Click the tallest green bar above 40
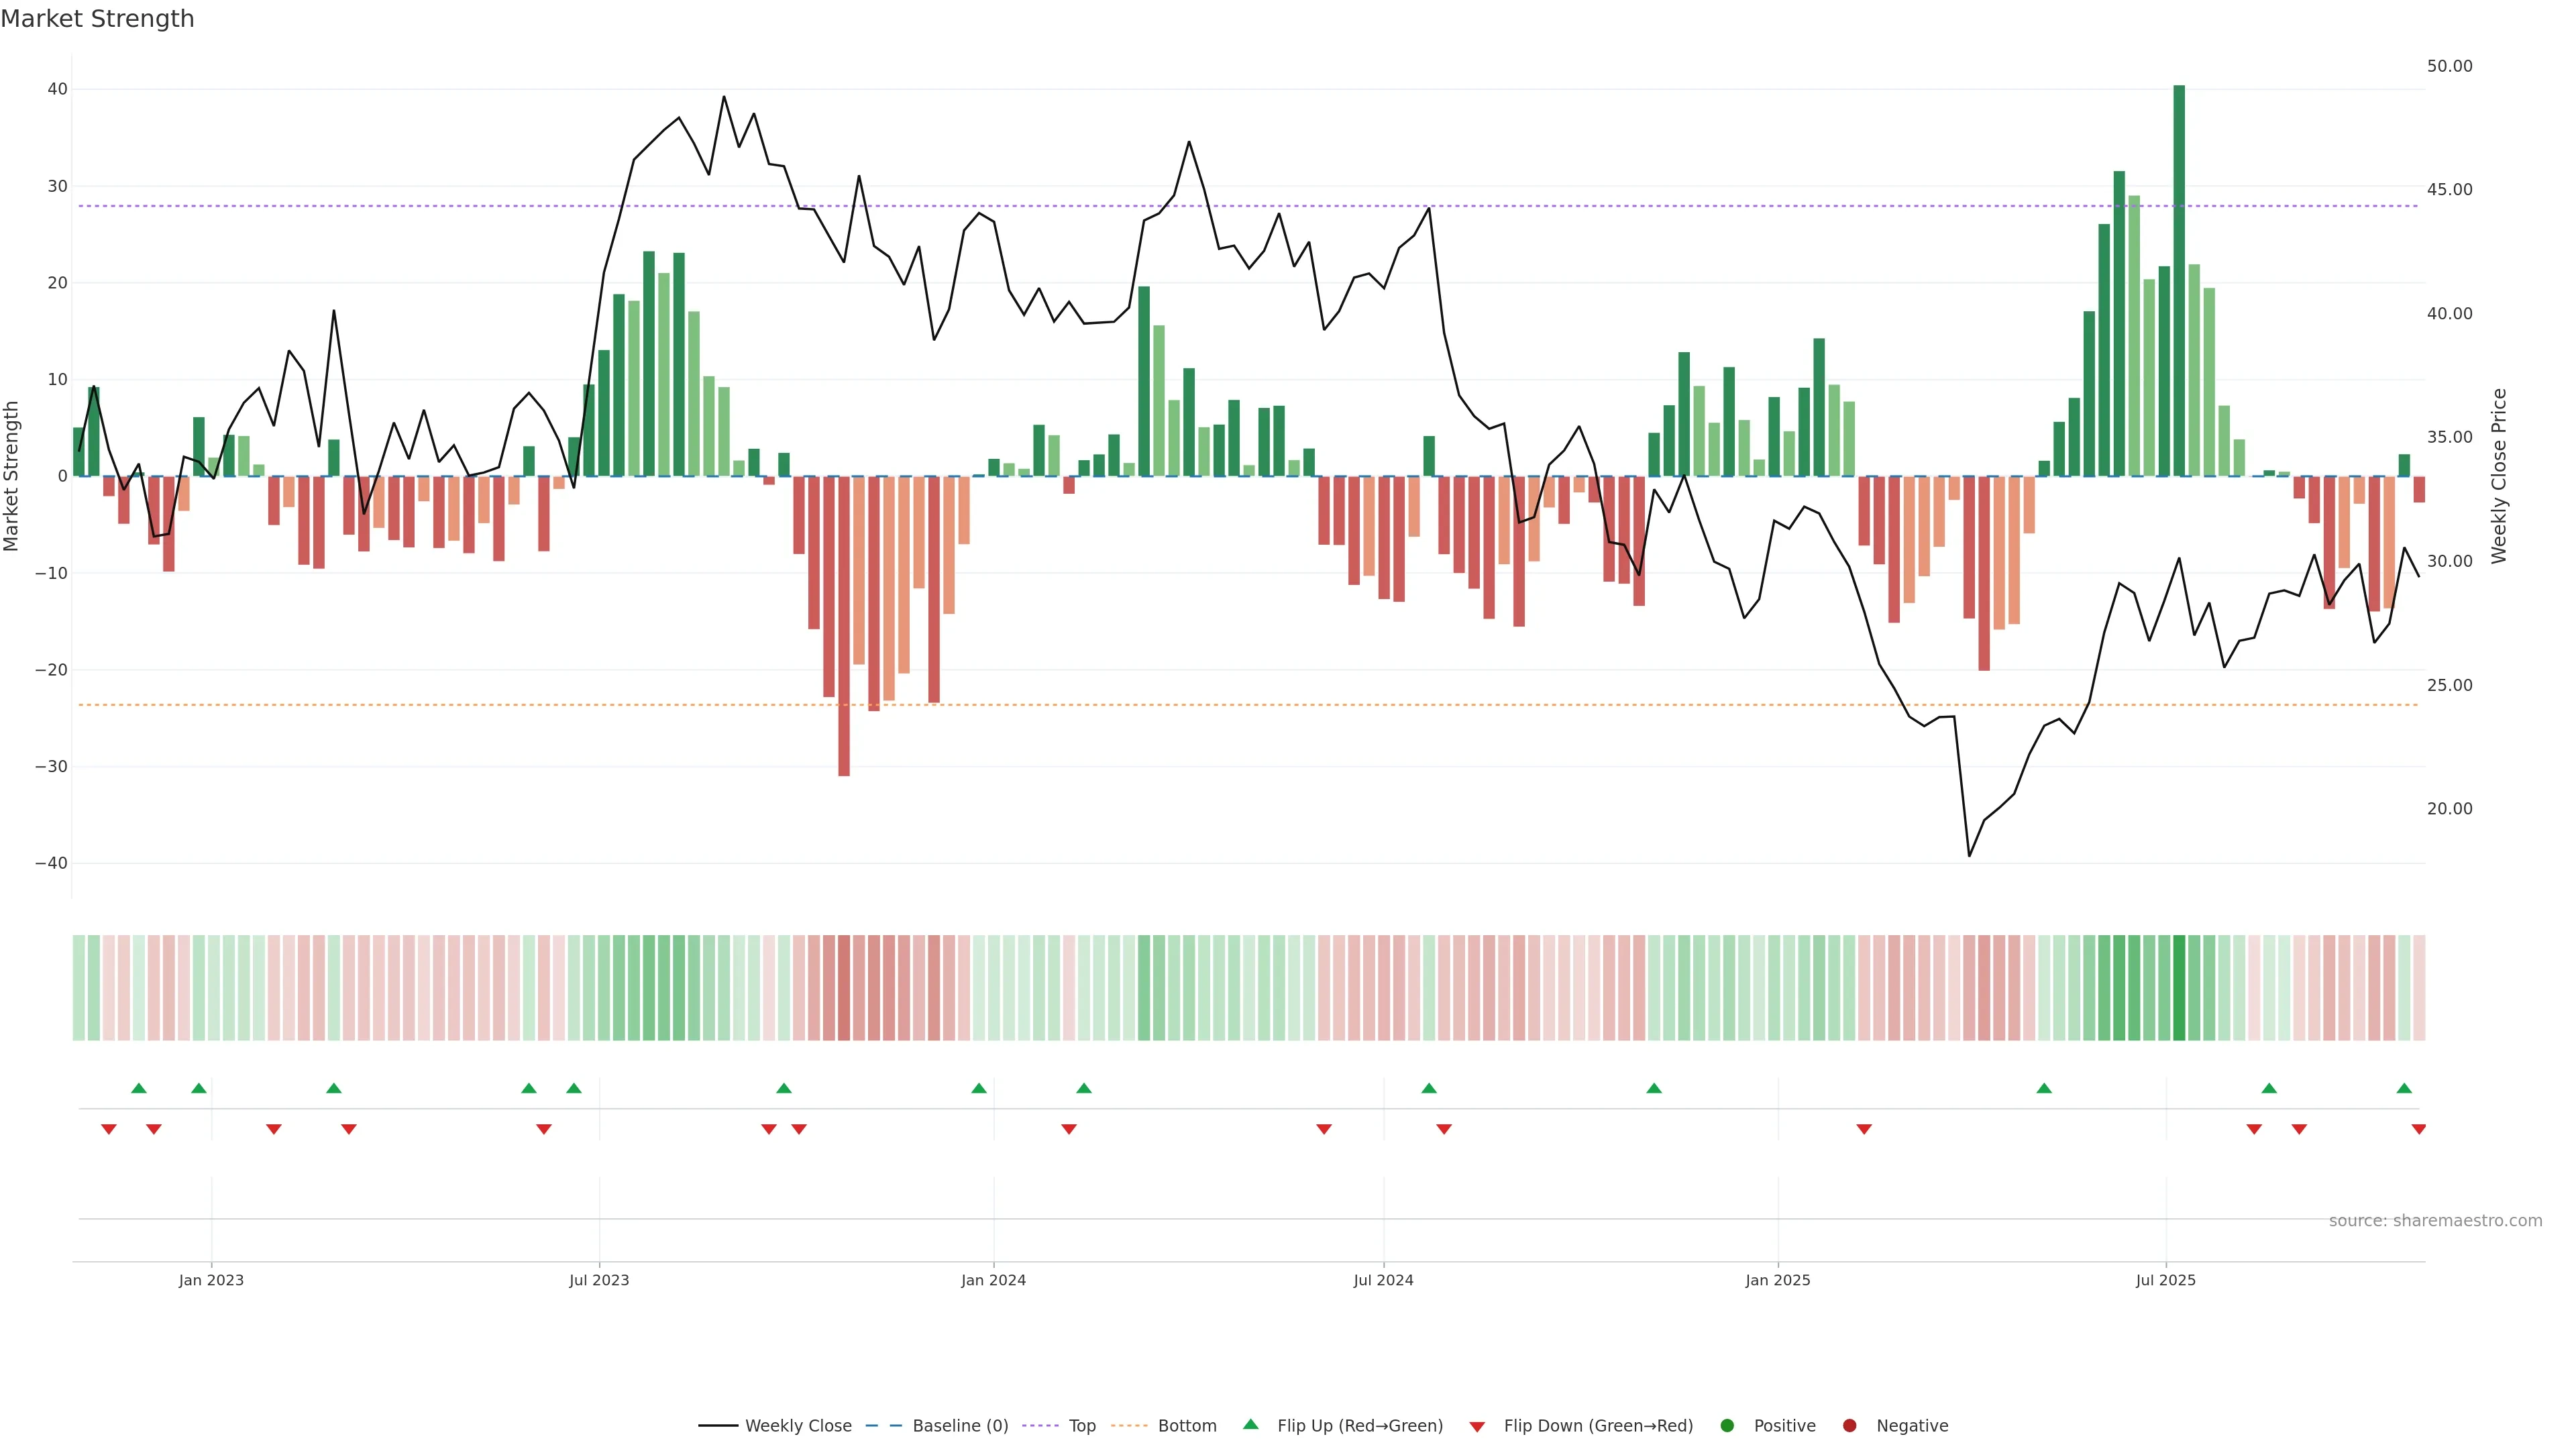Screen dimensions: 2576x1449 tap(2179, 280)
